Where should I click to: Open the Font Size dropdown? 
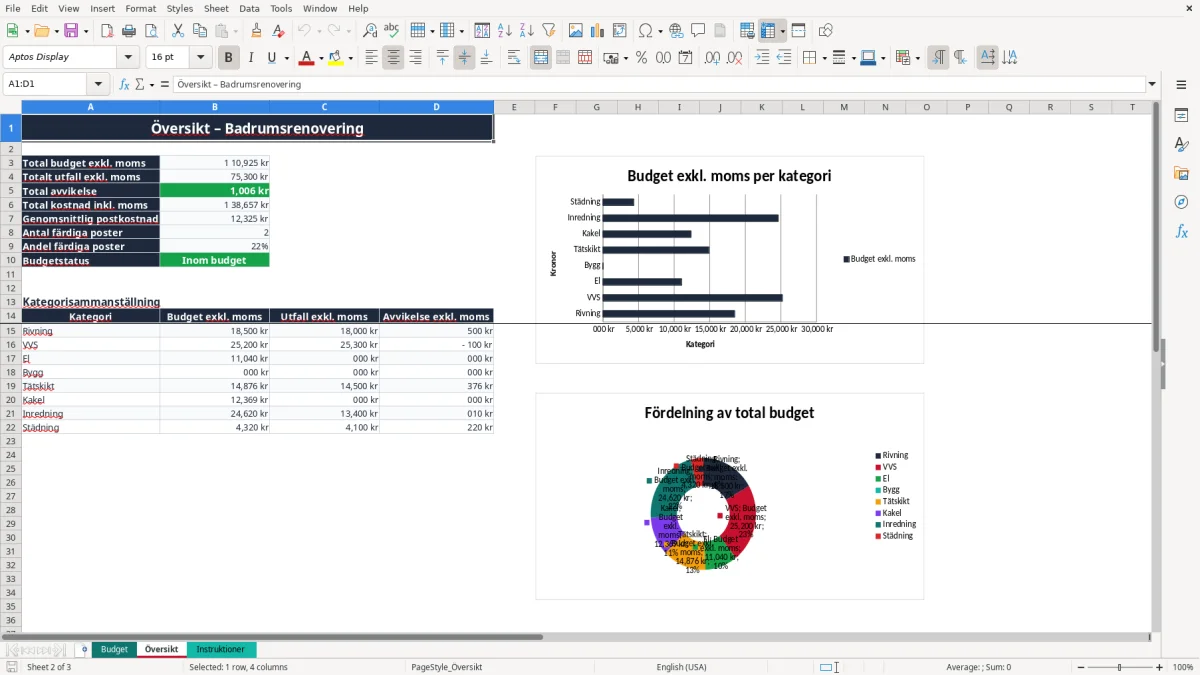(x=200, y=57)
